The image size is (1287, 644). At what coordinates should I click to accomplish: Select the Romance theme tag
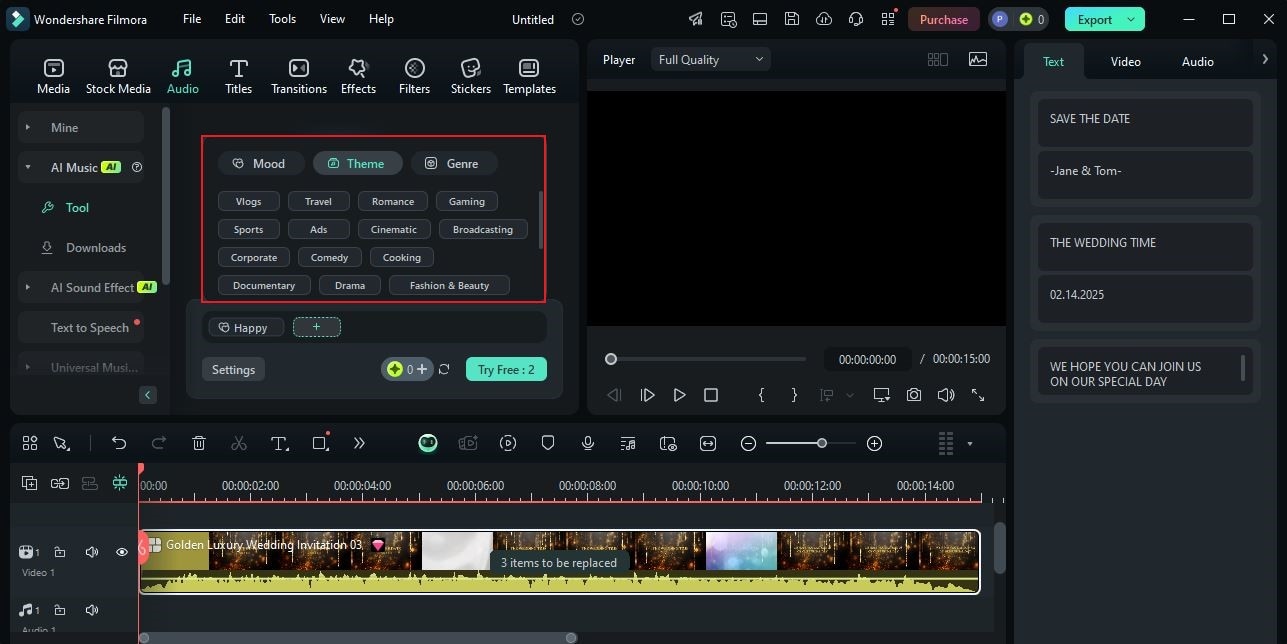[x=393, y=201]
